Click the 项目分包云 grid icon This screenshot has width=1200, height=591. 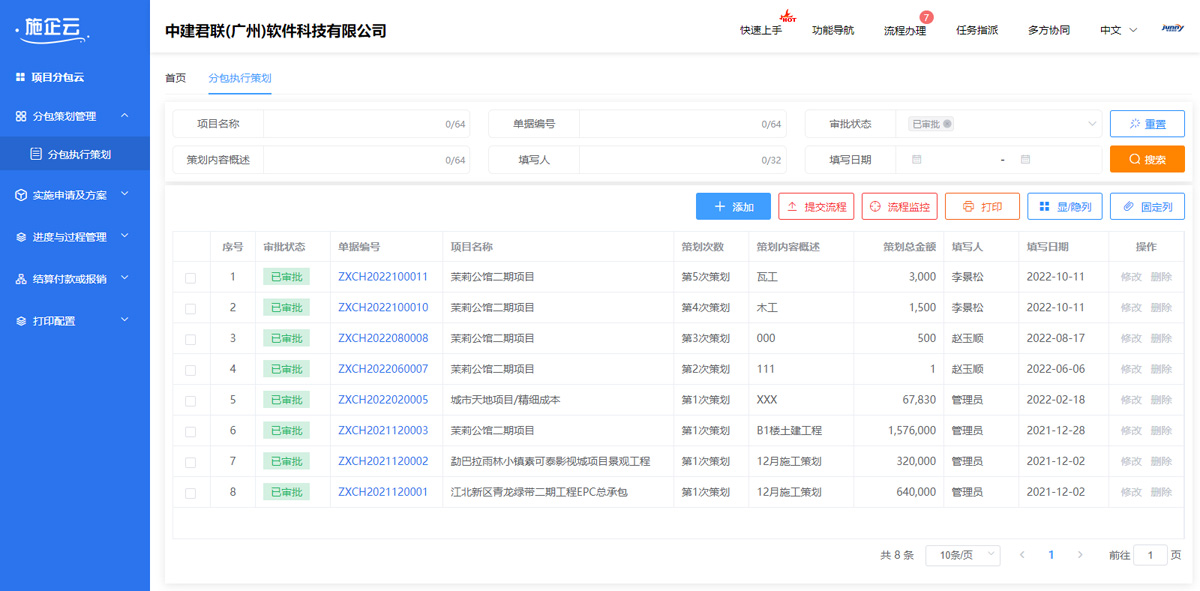pyautogui.click(x=20, y=77)
